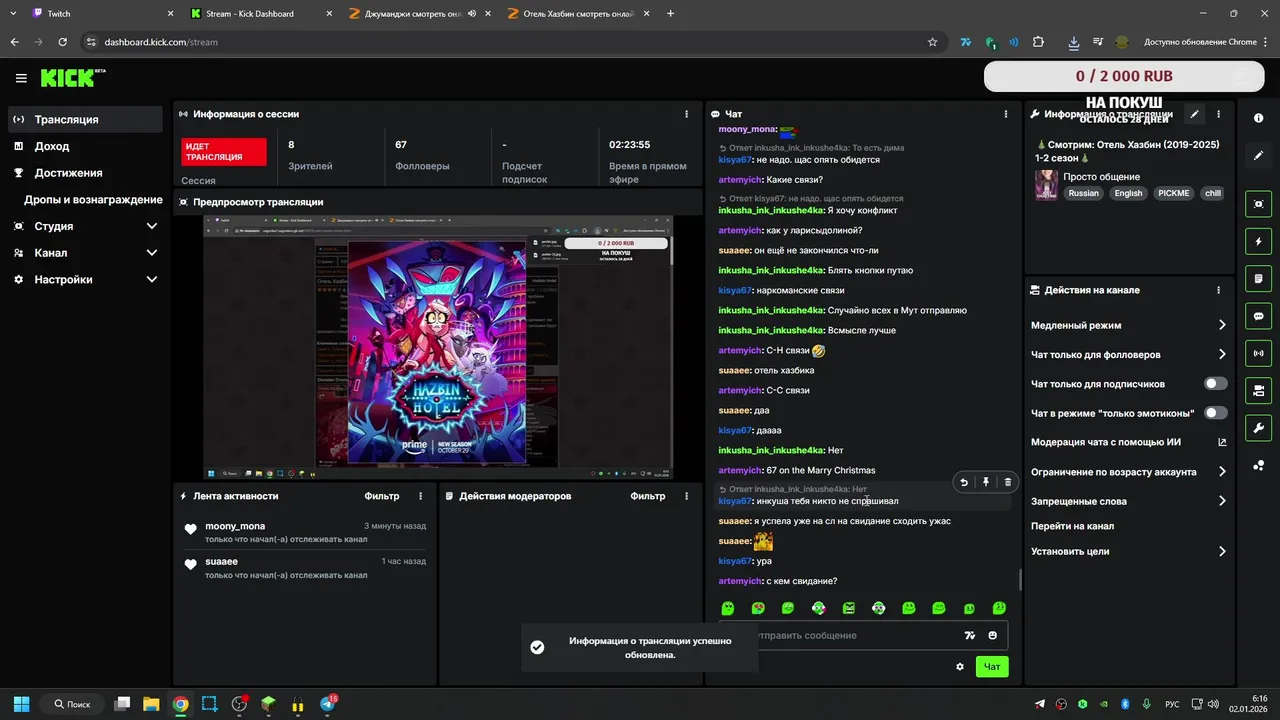Select Трансляция in left sidebar
Image resolution: width=1280 pixels, height=720 pixels.
click(85, 119)
